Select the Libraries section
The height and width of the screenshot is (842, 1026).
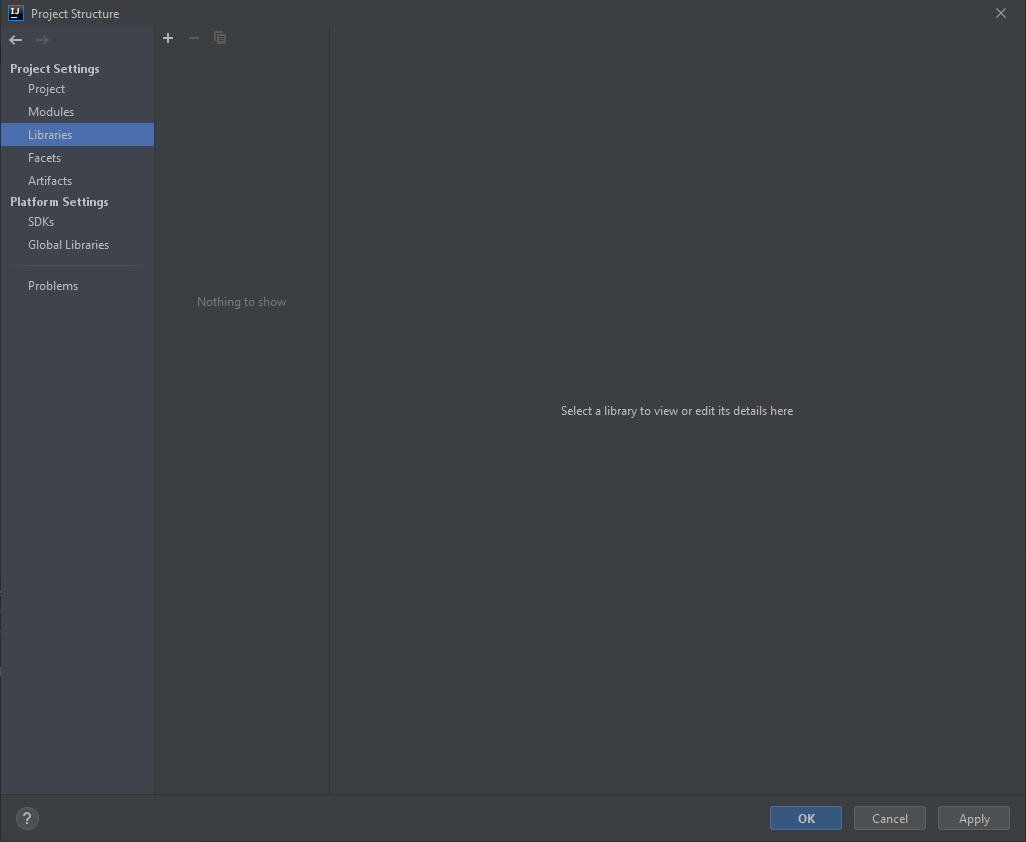coord(51,134)
